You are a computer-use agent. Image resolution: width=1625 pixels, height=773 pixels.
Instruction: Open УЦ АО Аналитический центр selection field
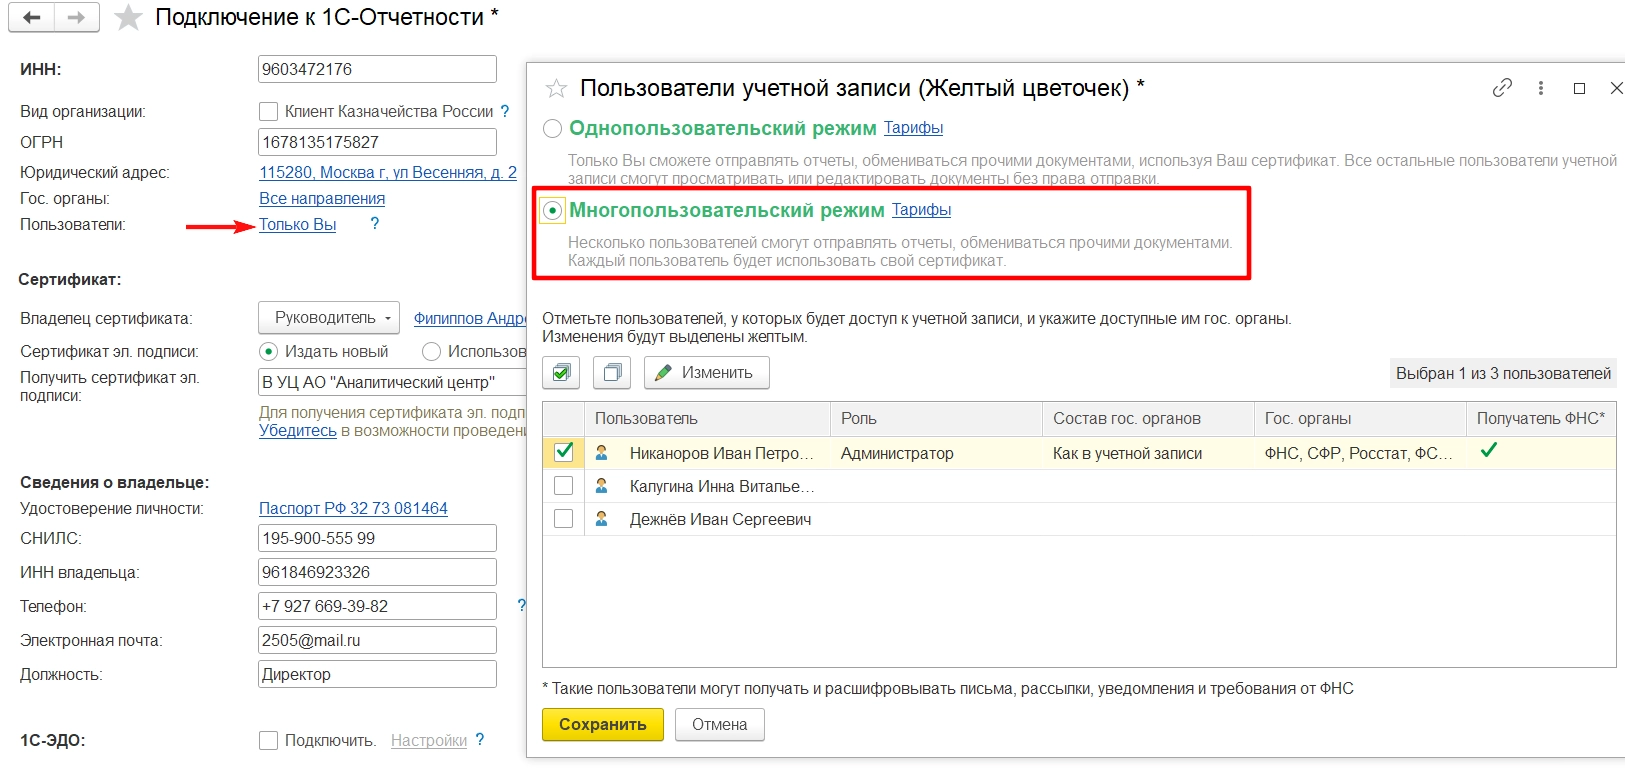pos(392,382)
